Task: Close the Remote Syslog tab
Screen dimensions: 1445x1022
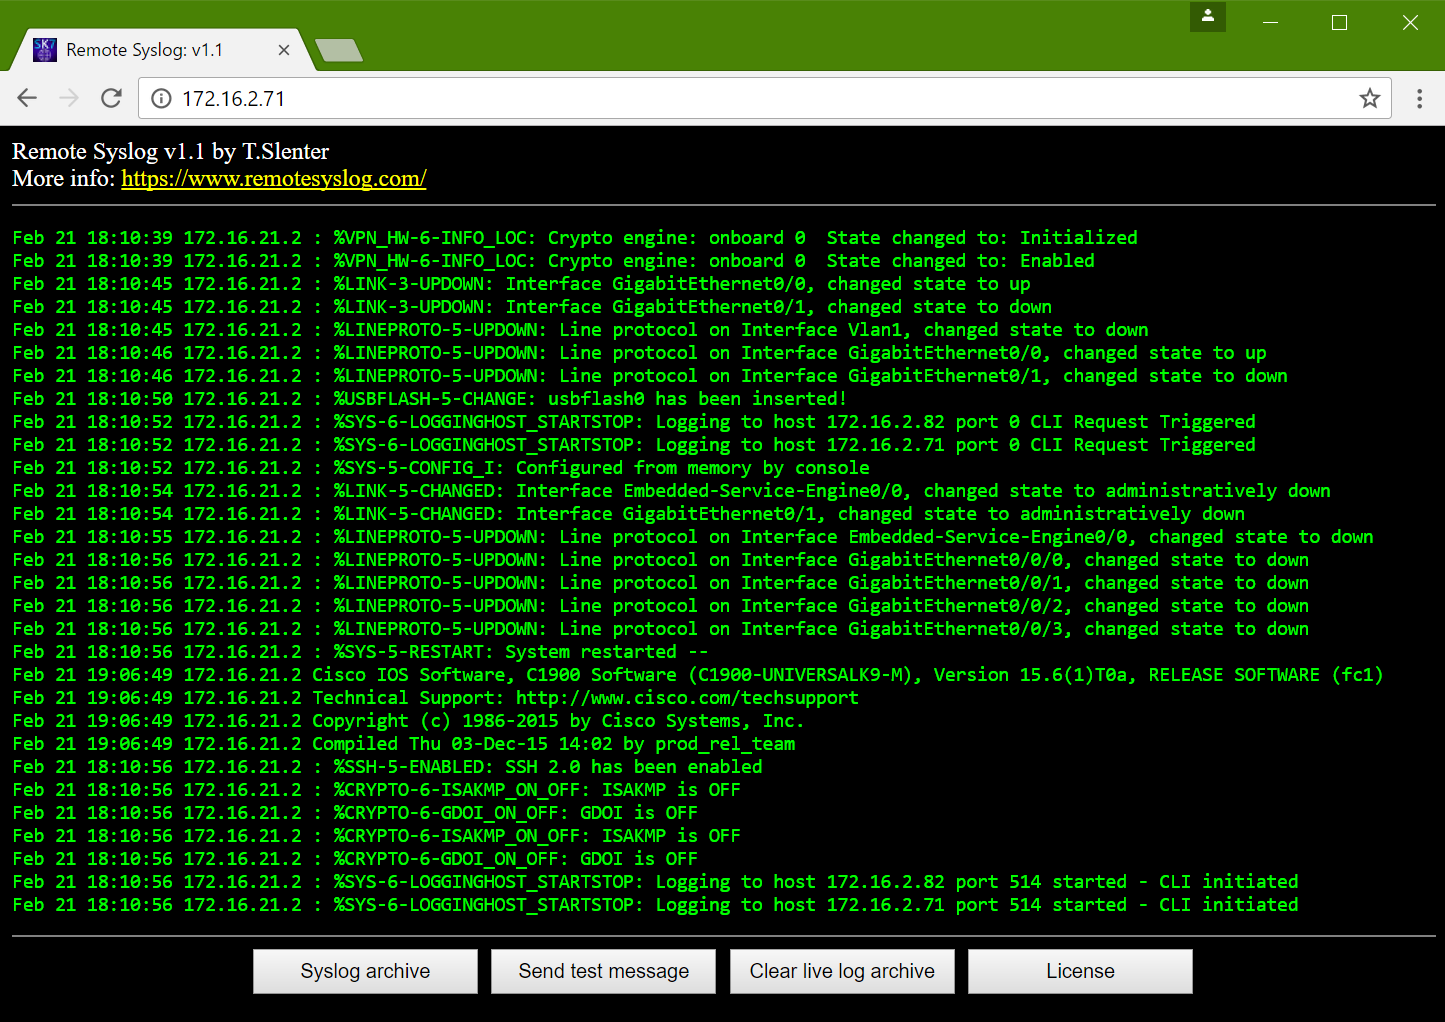Action: 283,49
